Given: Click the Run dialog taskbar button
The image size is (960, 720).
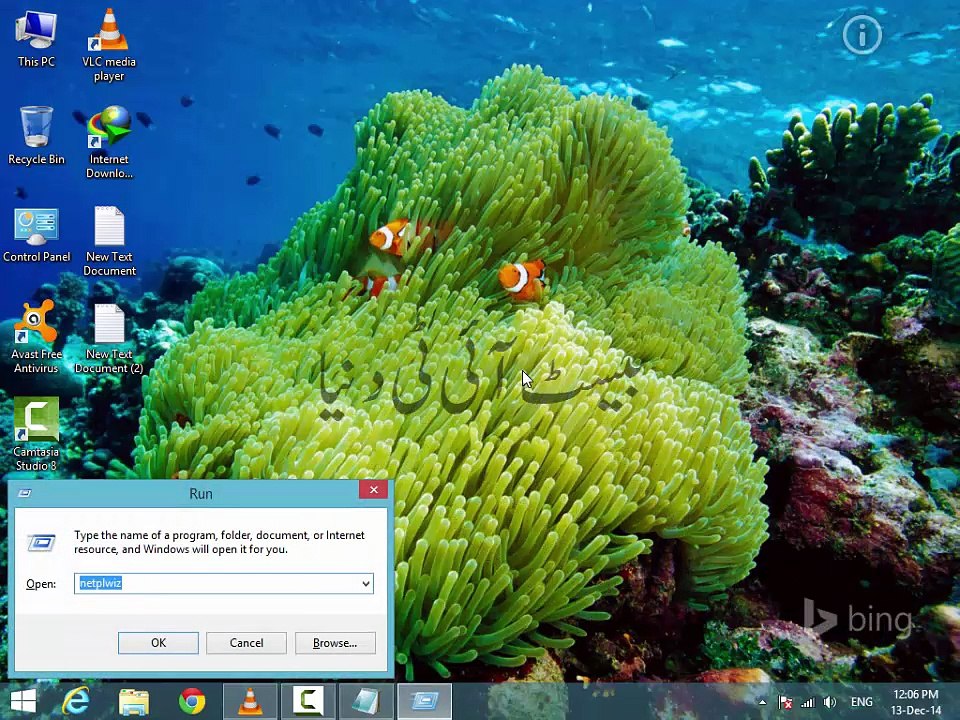Looking at the screenshot, I should tap(424, 702).
